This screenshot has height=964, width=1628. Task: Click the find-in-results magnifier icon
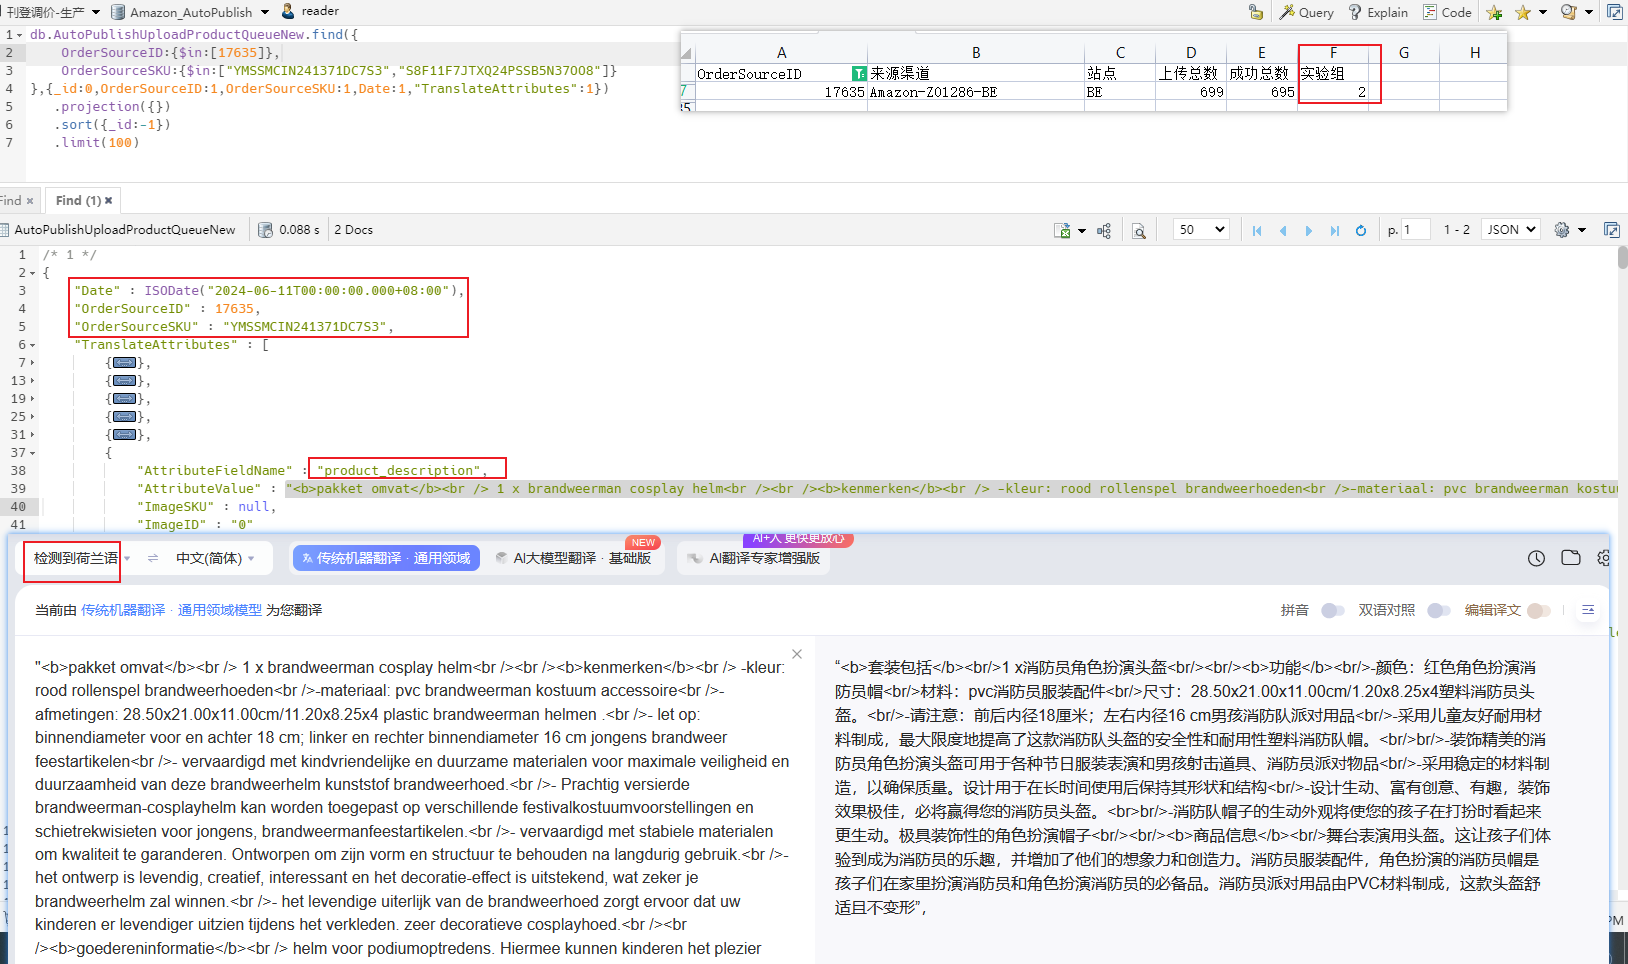(x=1138, y=230)
